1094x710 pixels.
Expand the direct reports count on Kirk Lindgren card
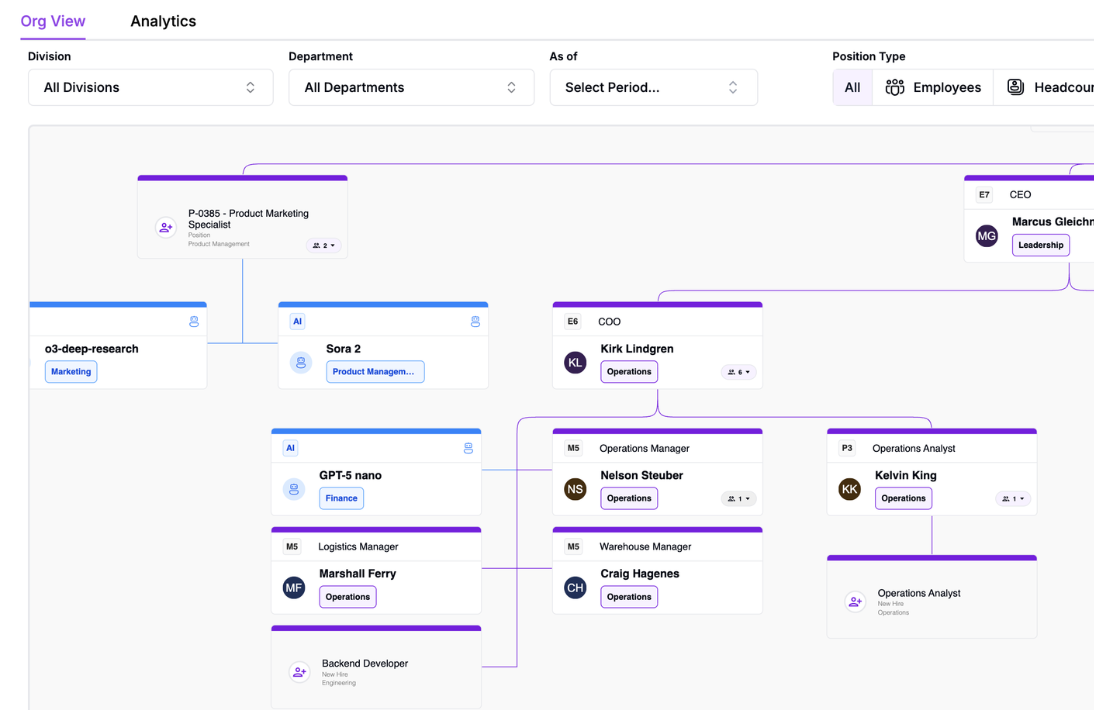[x=738, y=371]
